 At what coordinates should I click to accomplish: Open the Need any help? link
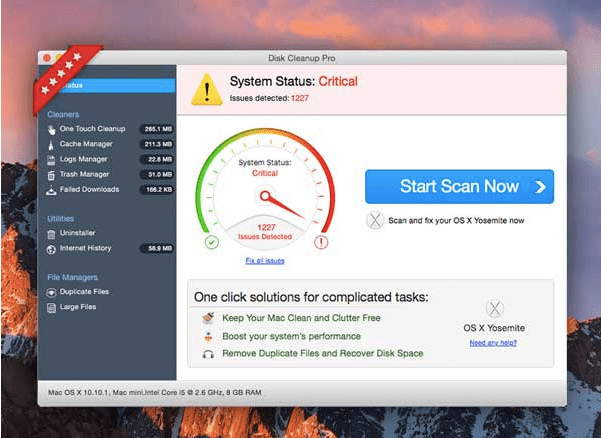coord(493,343)
